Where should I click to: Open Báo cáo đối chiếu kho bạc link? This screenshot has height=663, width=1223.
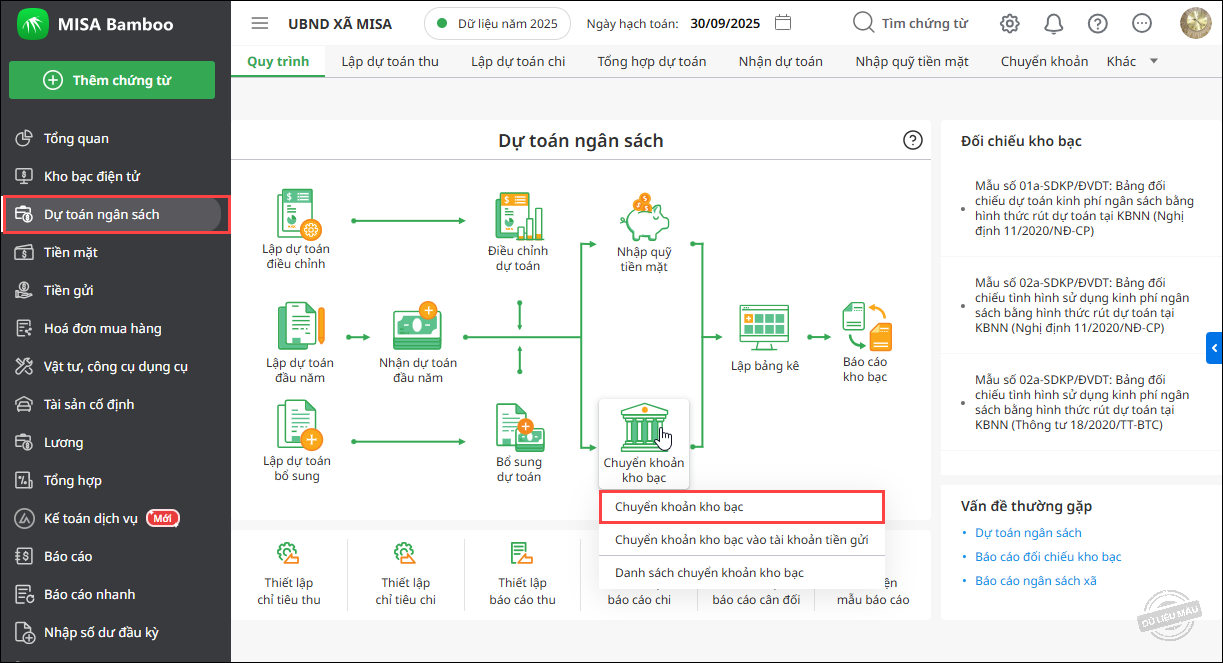pos(1048,557)
